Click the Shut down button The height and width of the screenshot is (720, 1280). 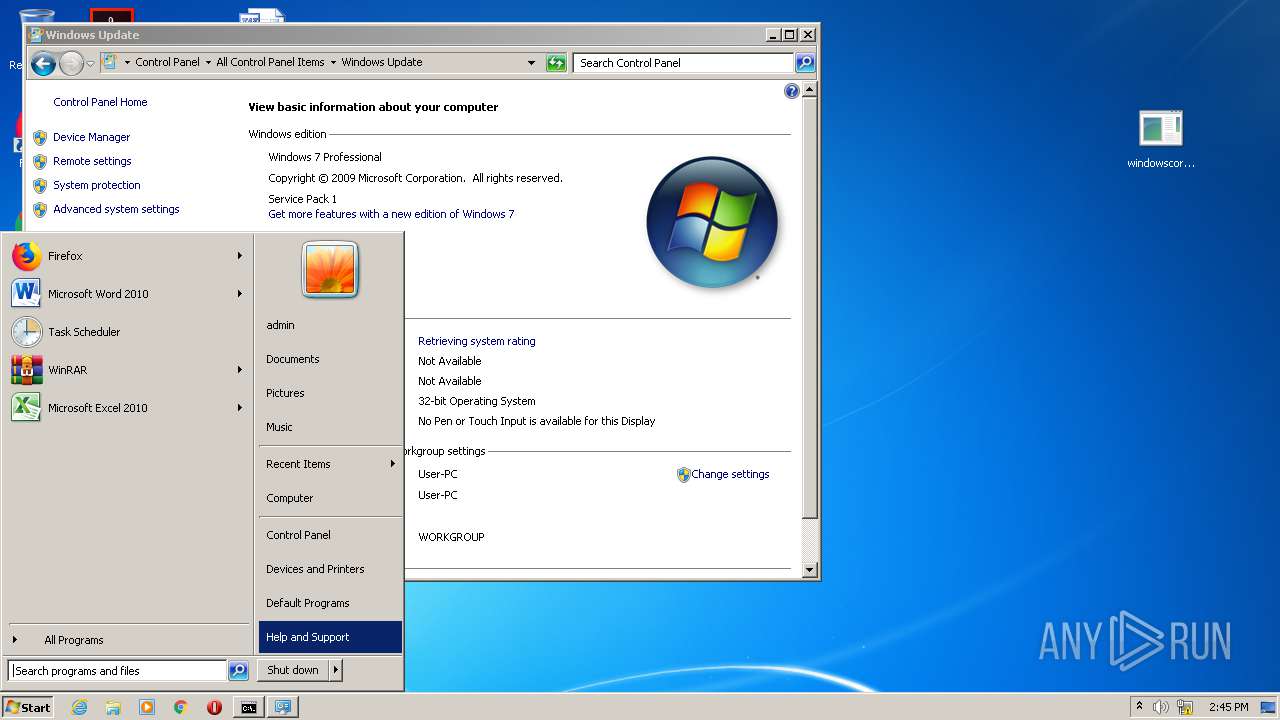pyautogui.click(x=293, y=670)
